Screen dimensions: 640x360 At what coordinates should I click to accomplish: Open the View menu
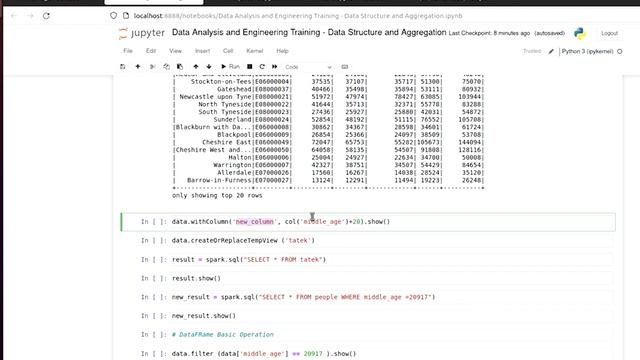click(x=175, y=51)
